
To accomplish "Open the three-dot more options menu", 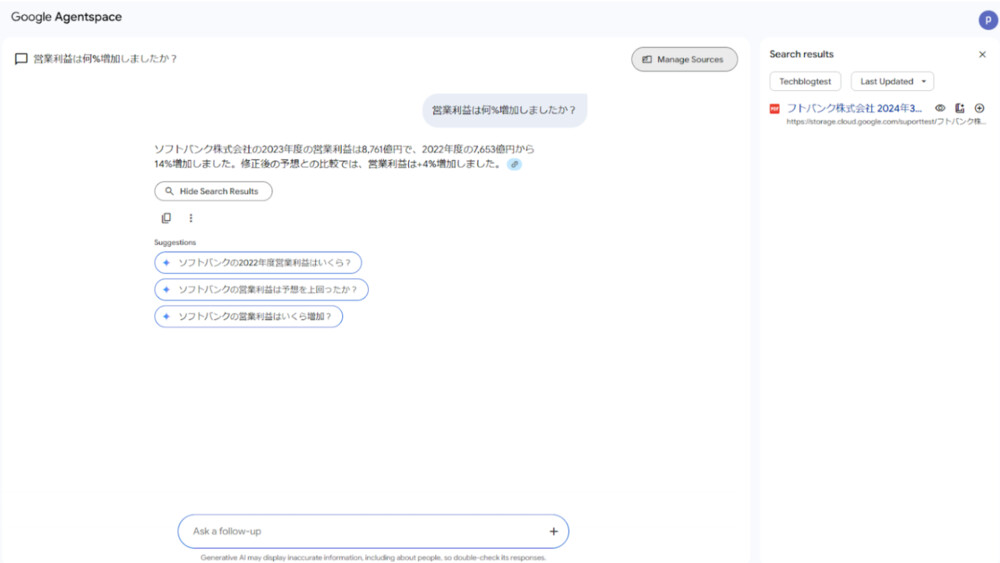I will 191,218.
